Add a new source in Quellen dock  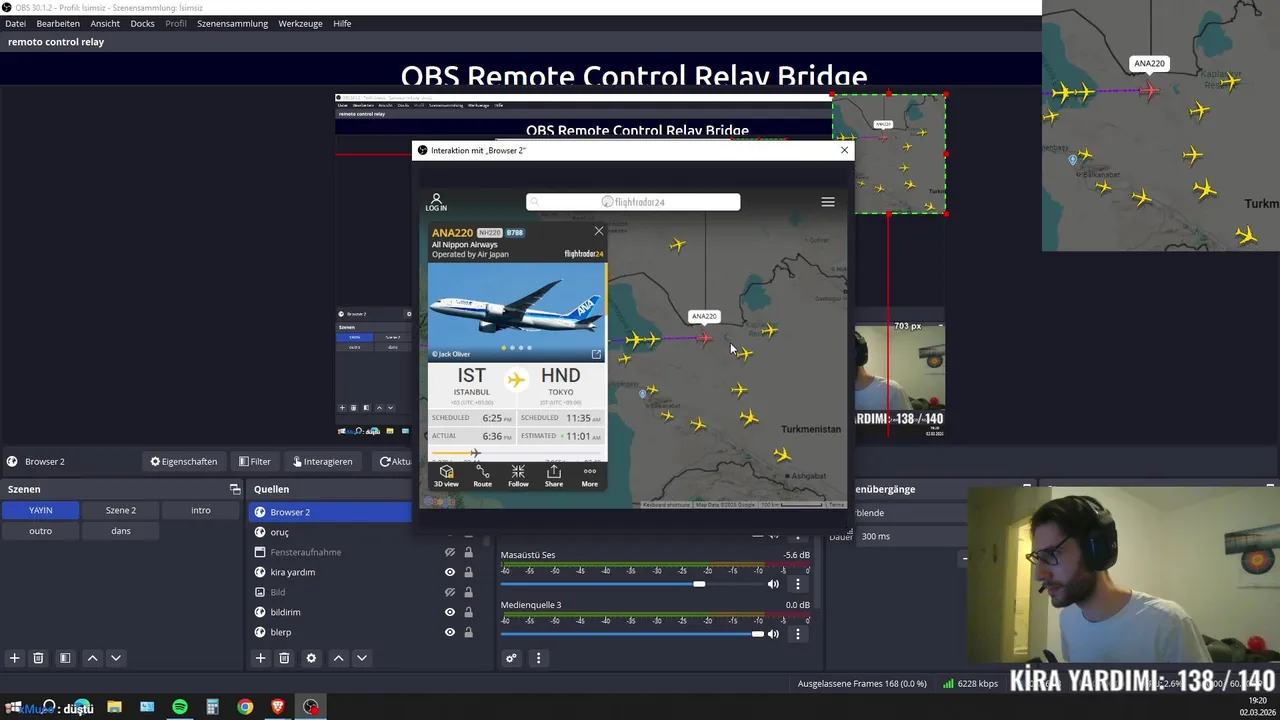[x=260, y=658]
